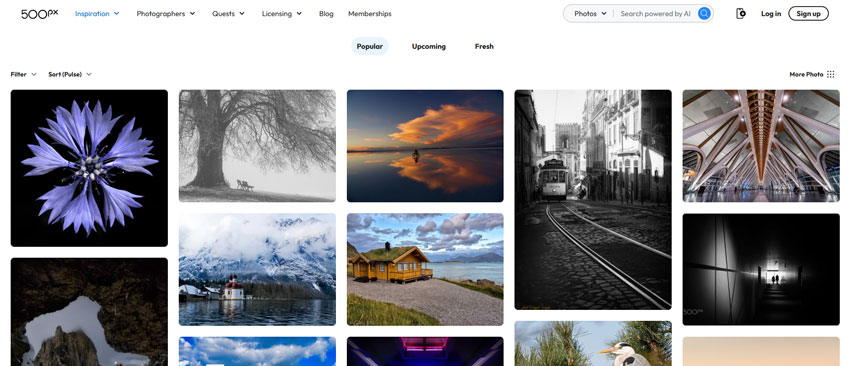
Task: Expand the Photographers menu
Action: click(x=166, y=14)
